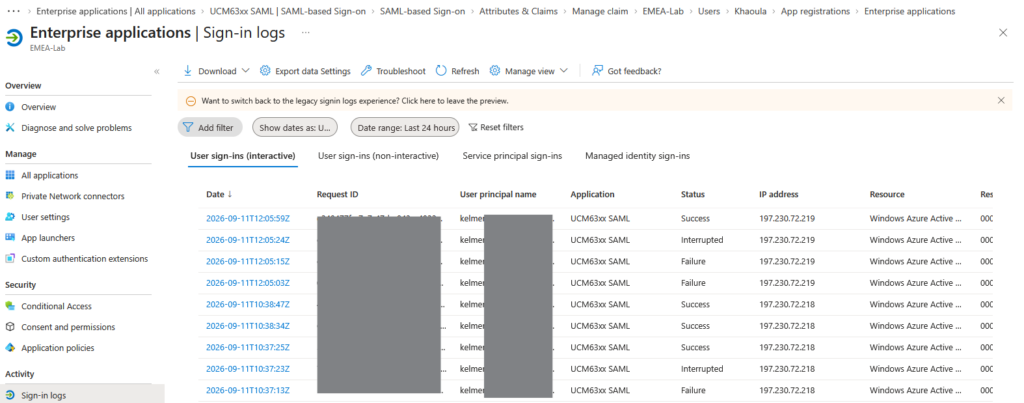This screenshot has height=403, width=1024.
Task: Click Custom authentication extensions icon
Action: coord(10,259)
